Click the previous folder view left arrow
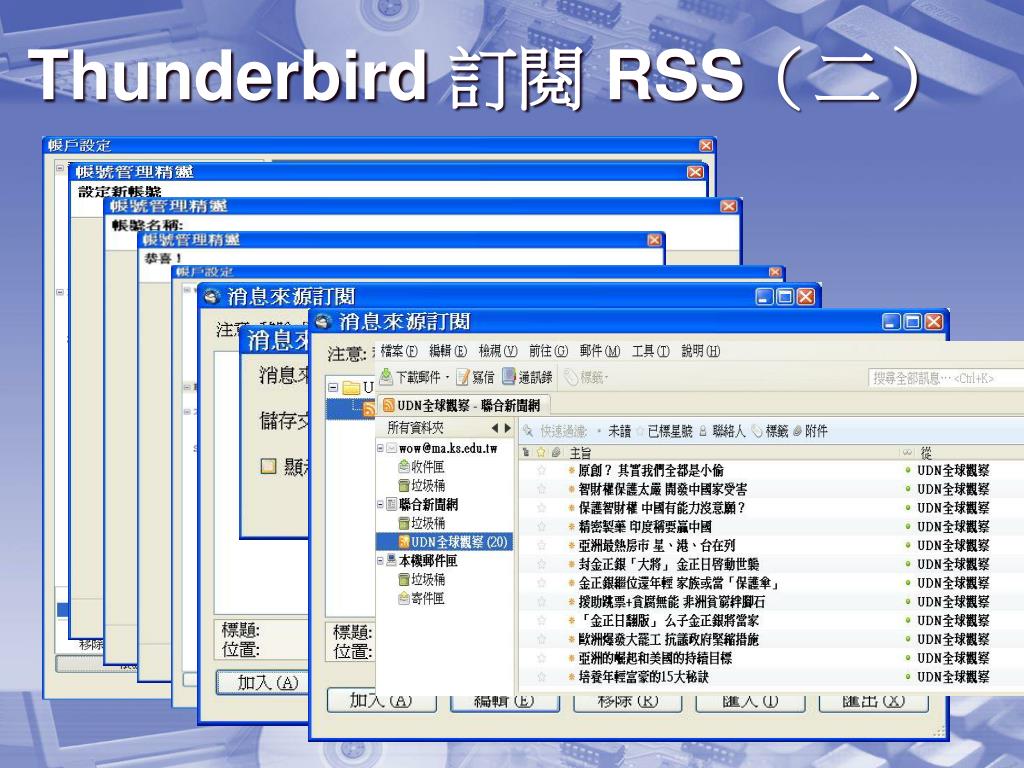The width and height of the screenshot is (1024, 768). (x=495, y=428)
